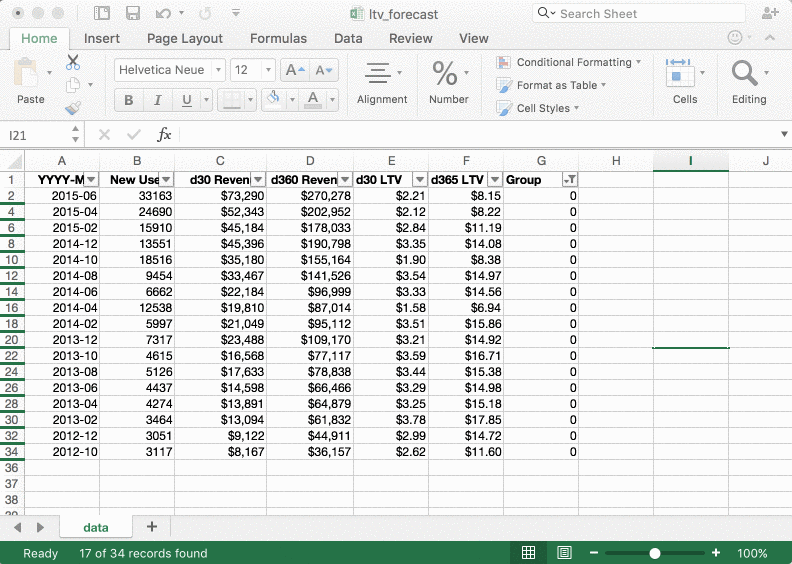Open the Cells group

point(685,82)
